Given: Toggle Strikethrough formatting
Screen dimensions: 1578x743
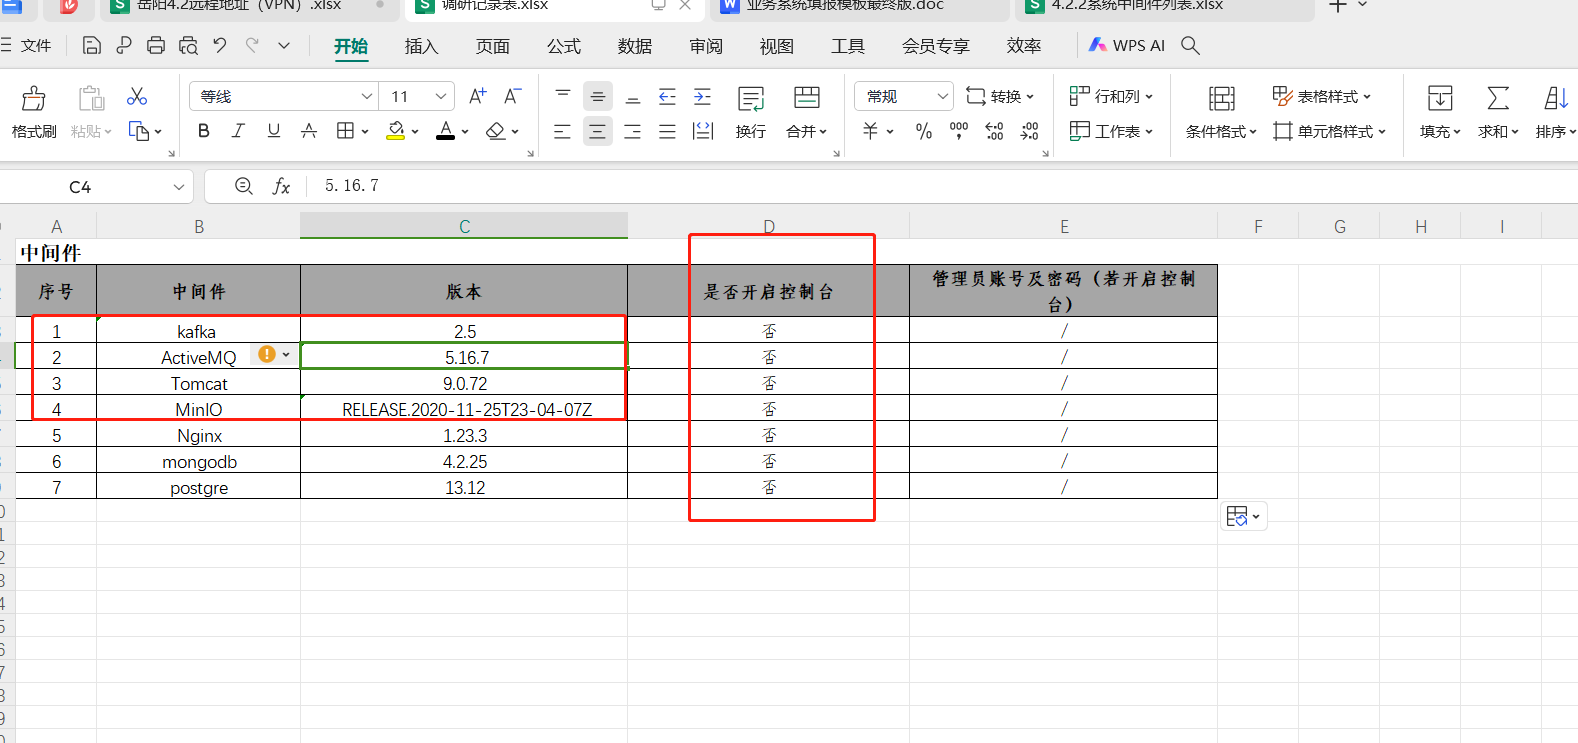Looking at the screenshot, I should [309, 131].
